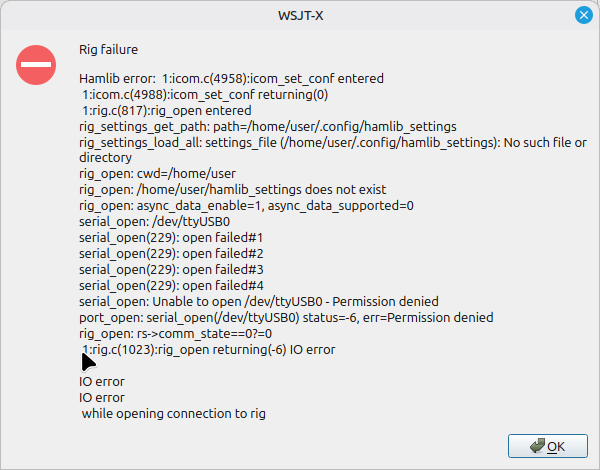Click "while opening connection to rig" text

[174, 413]
